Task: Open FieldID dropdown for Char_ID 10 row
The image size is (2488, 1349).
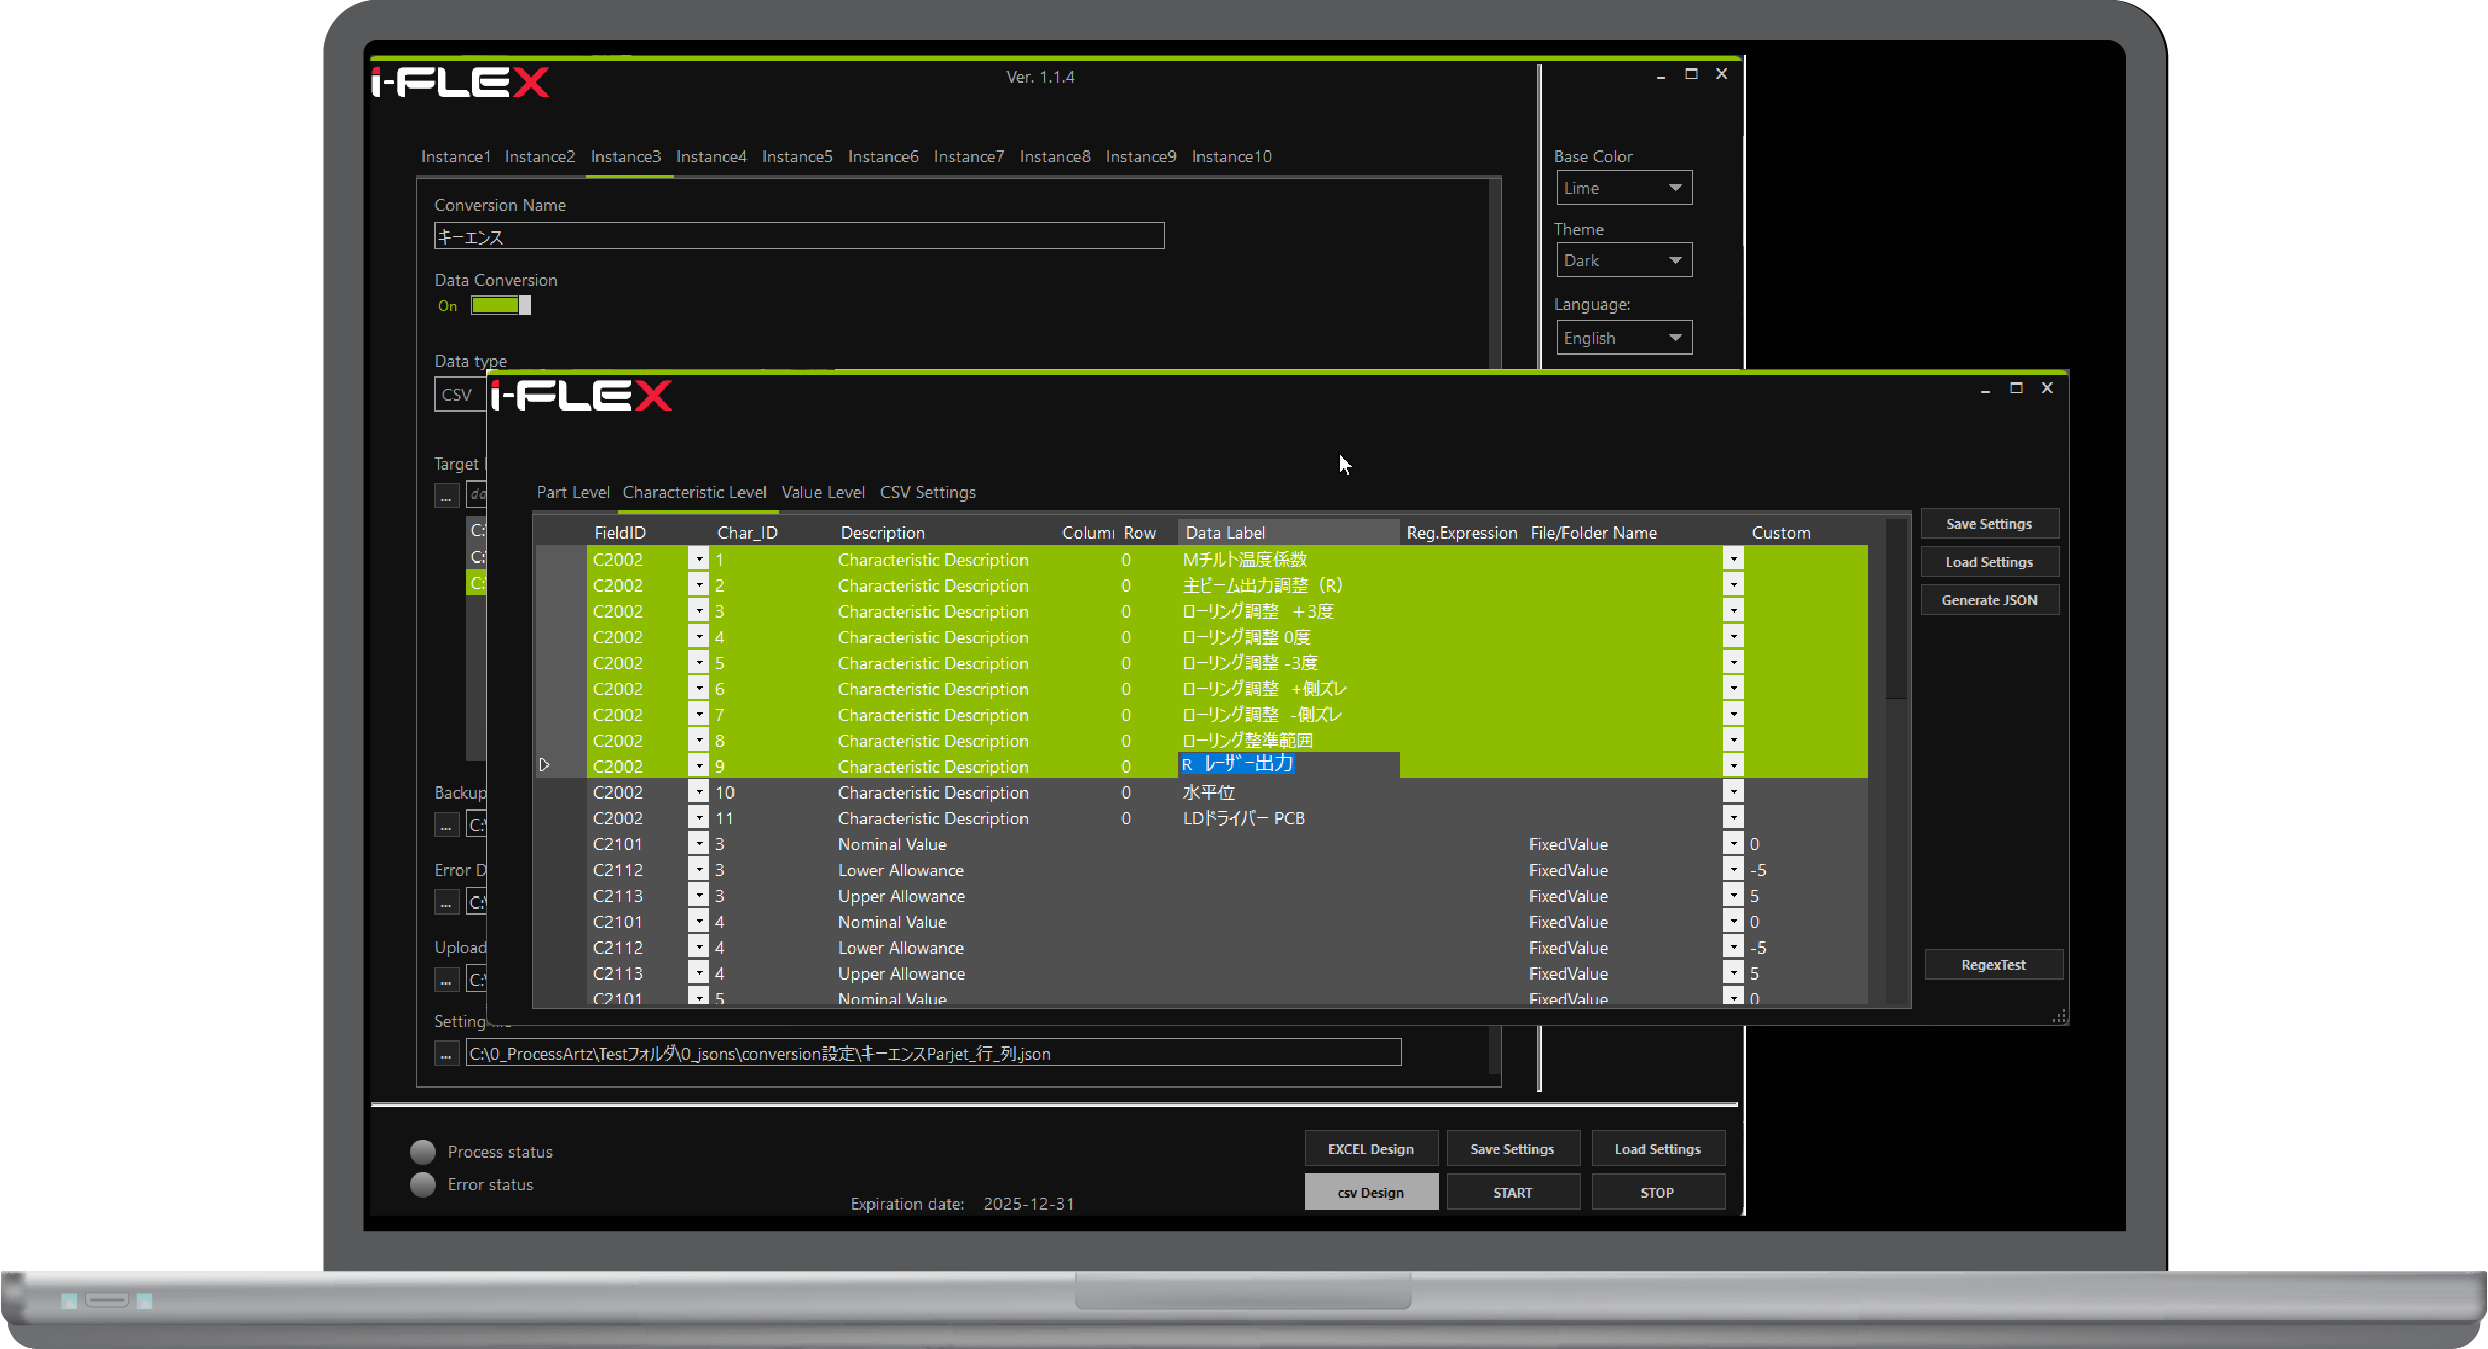Action: click(699, 792)
